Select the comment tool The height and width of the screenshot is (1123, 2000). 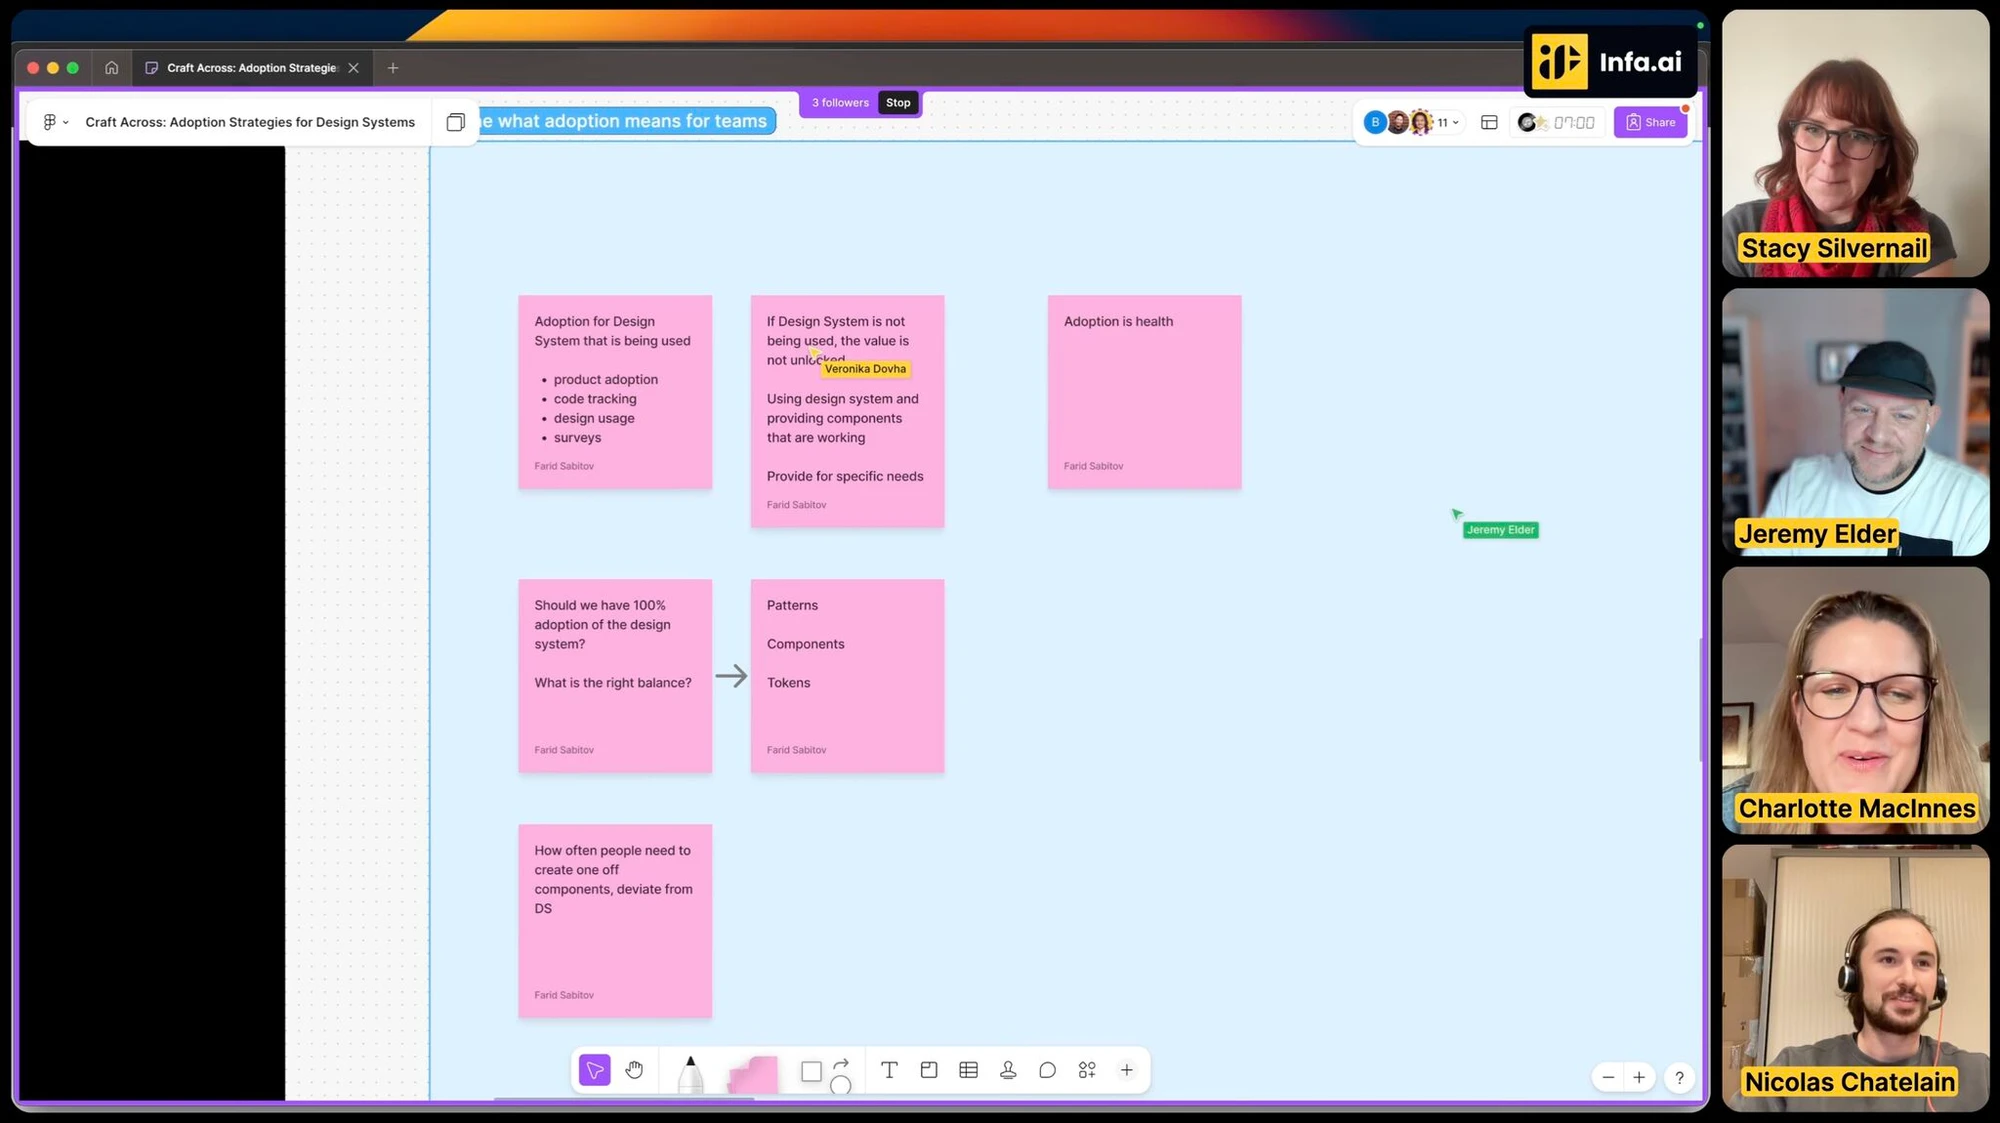click(1047, 1070)
